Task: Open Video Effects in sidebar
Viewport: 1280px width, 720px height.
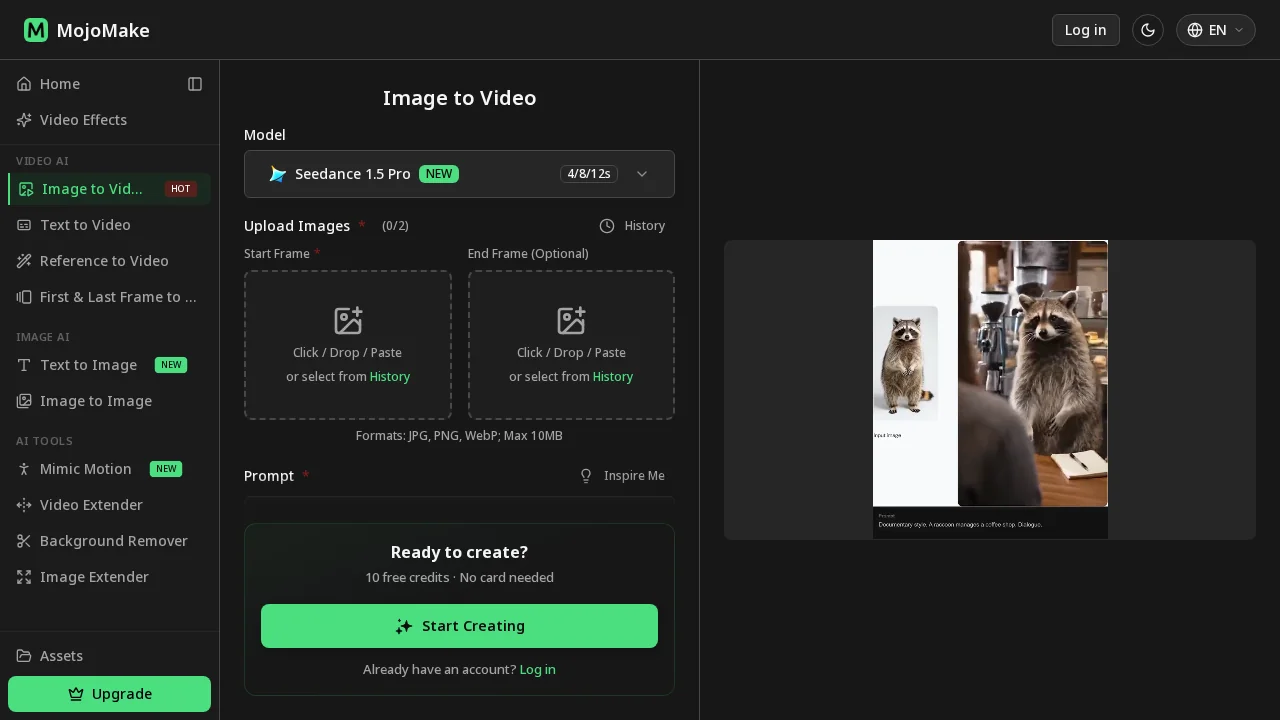Action: click(83, 120)
